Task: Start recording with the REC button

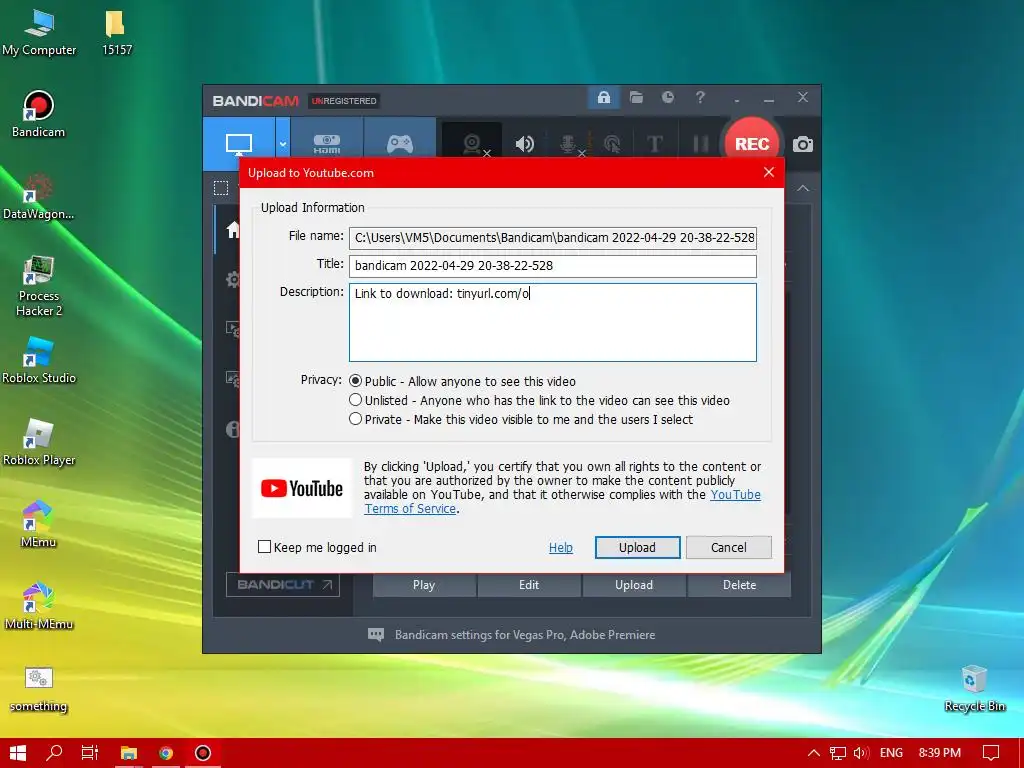Action: tap(752, 144)
